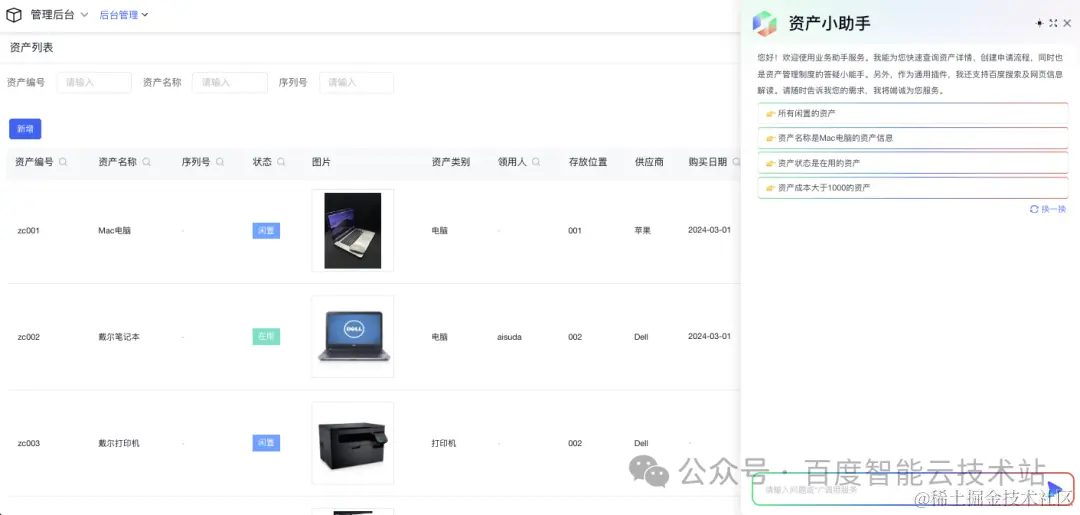Search icon in 购买日期 column header

[736, 162]
